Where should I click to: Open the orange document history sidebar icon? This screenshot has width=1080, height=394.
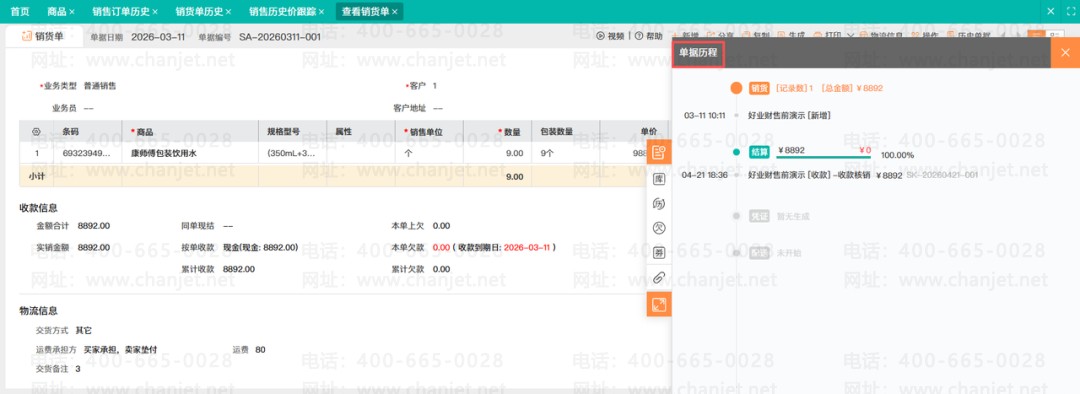click(x=658, y=152)
